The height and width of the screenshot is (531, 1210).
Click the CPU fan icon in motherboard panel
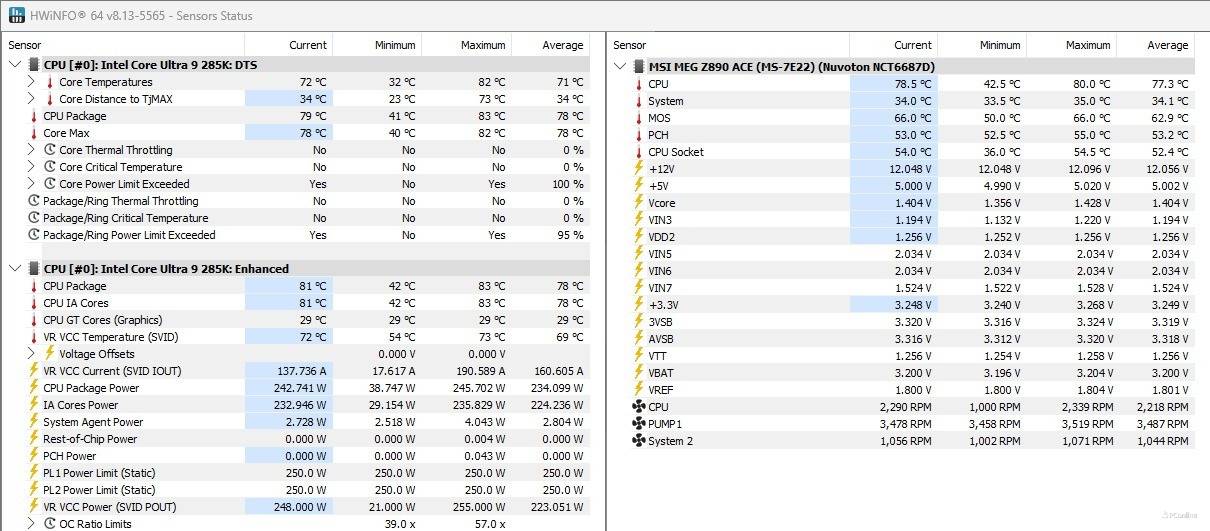click(638, 407)
